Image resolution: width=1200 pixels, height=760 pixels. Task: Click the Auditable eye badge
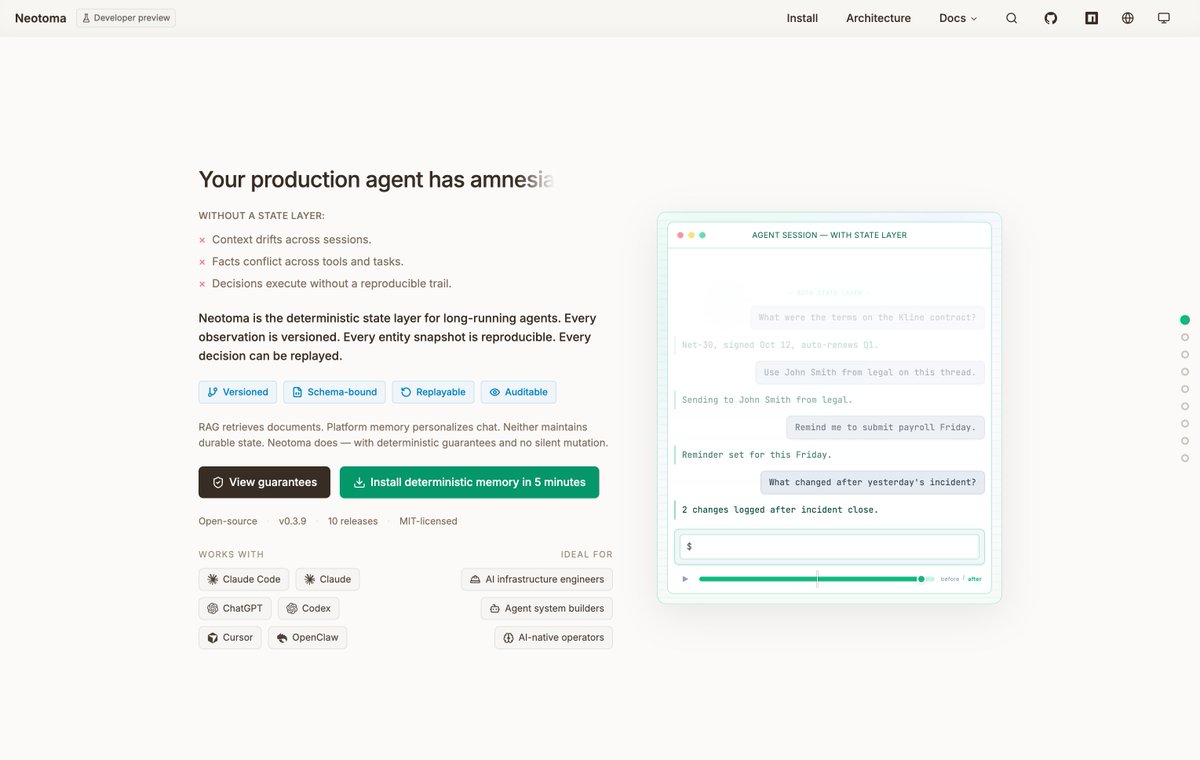click(x=519, y=392)
